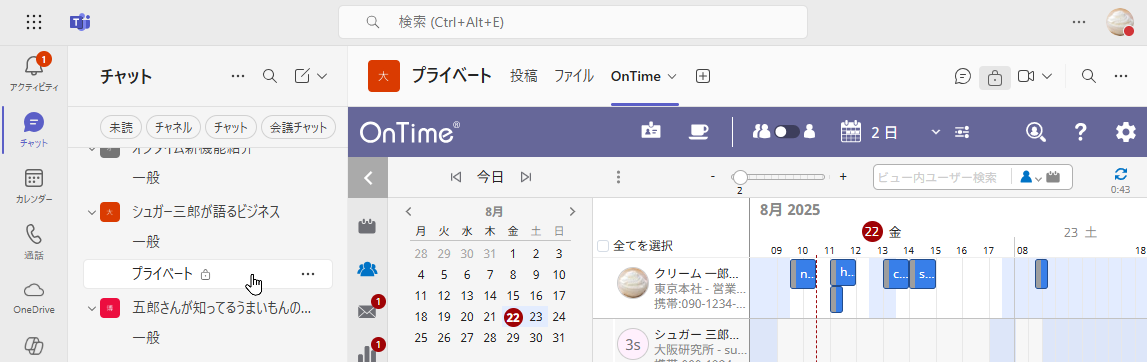Click the Teams logo icon

(x=80, y=22)
